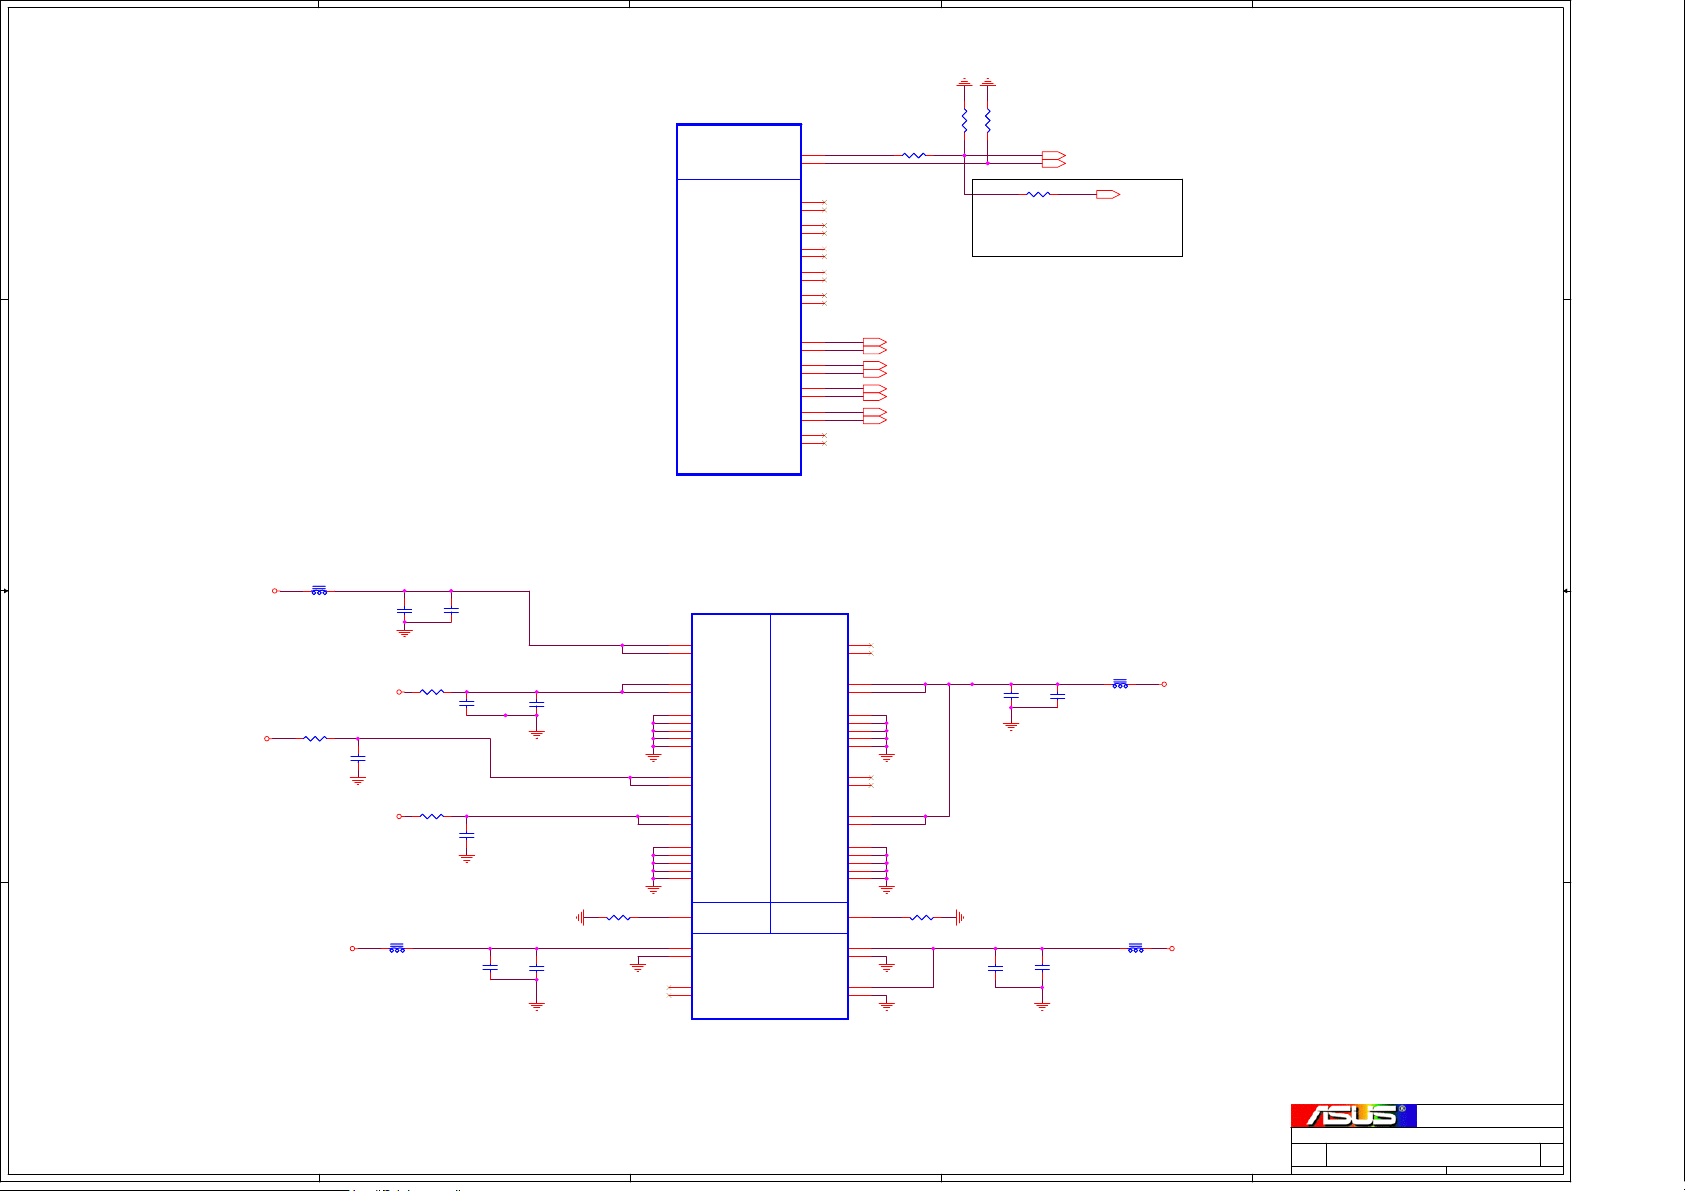Click the horizontal resistor on upper chip's output line

click(914, 155)
